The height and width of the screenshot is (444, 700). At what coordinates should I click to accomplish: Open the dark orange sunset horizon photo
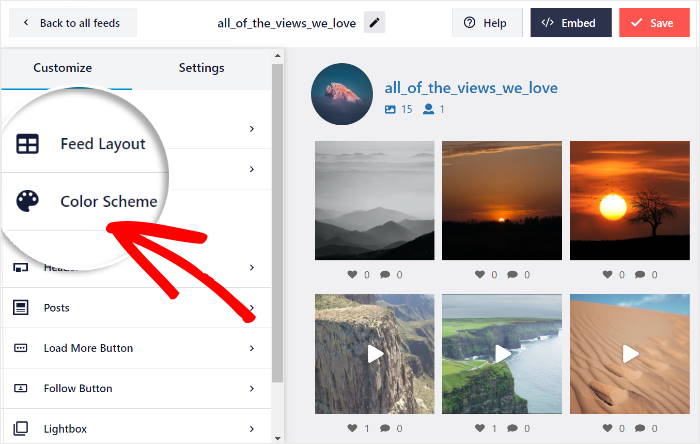(502, 200)
